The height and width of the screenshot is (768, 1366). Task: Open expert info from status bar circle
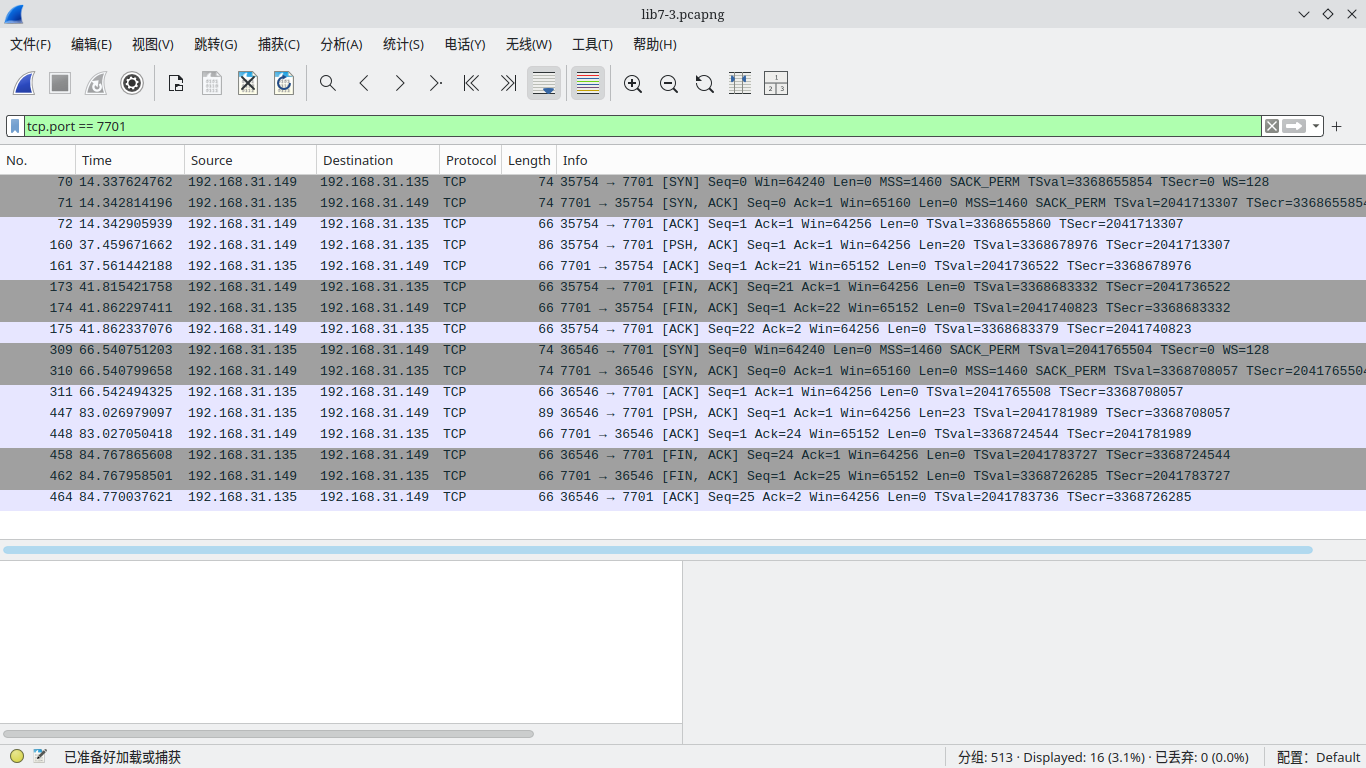[17, 757]
